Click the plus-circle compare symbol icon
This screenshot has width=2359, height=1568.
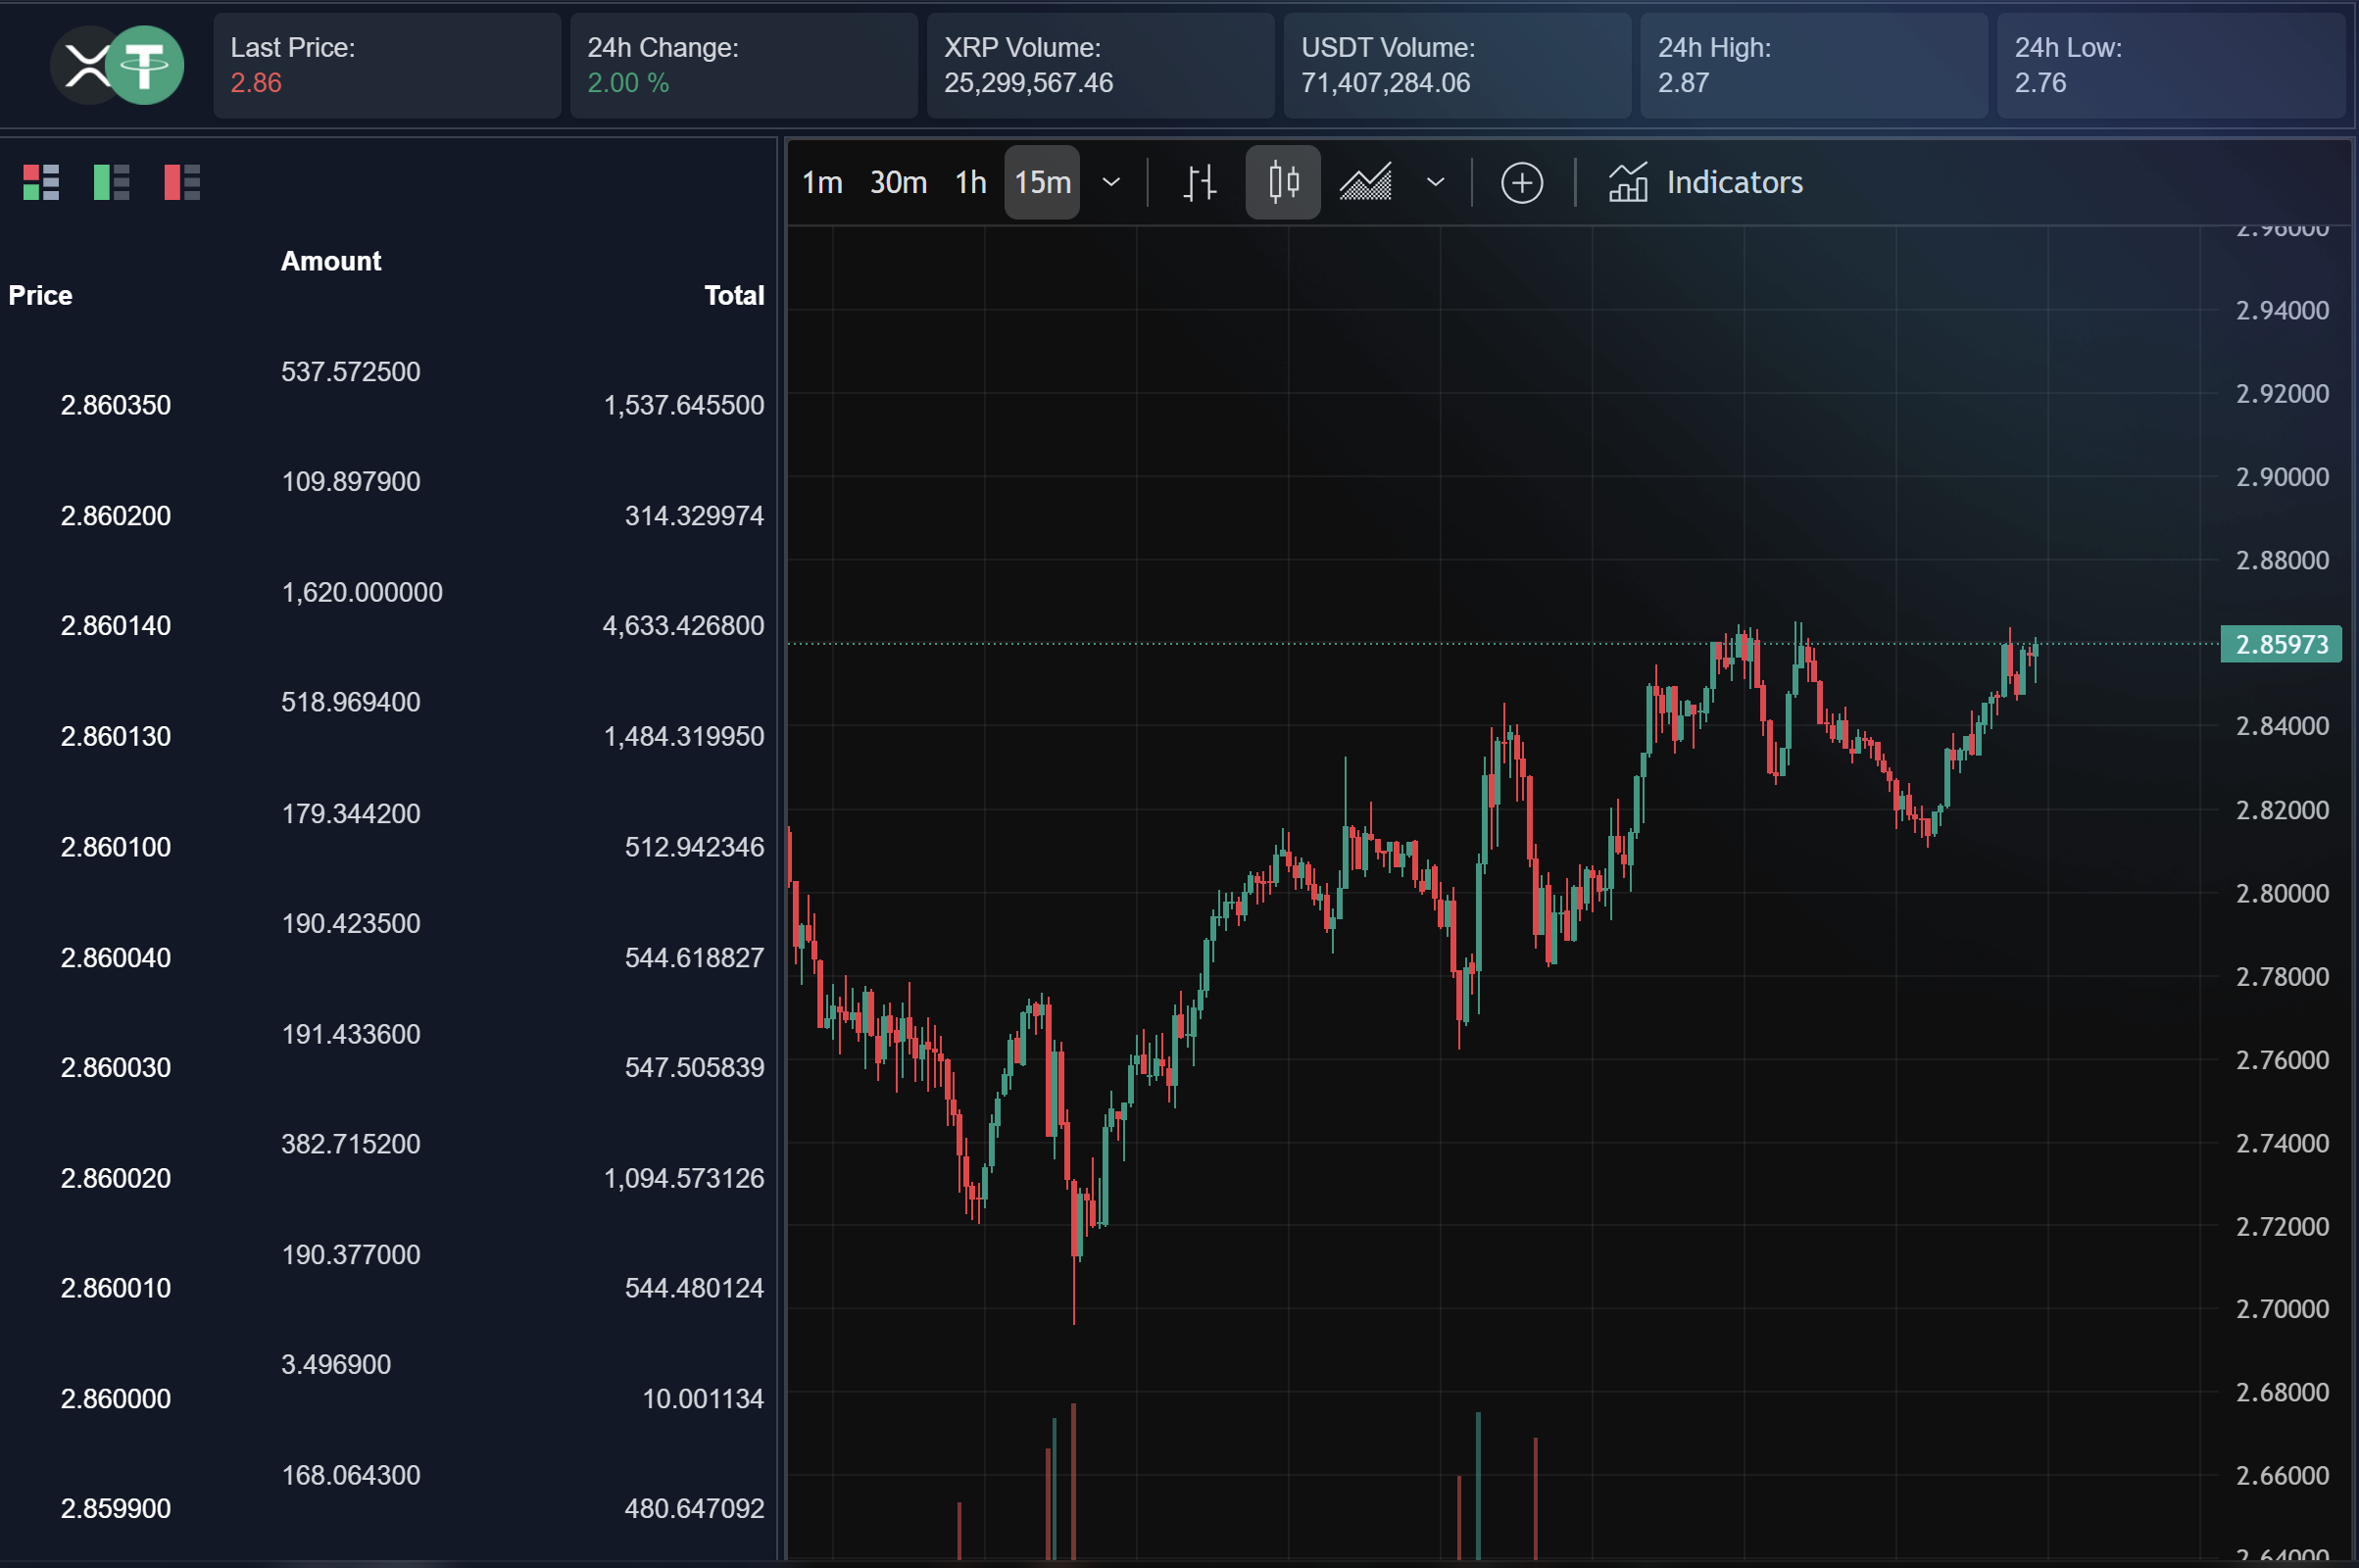pos(1521,182)
